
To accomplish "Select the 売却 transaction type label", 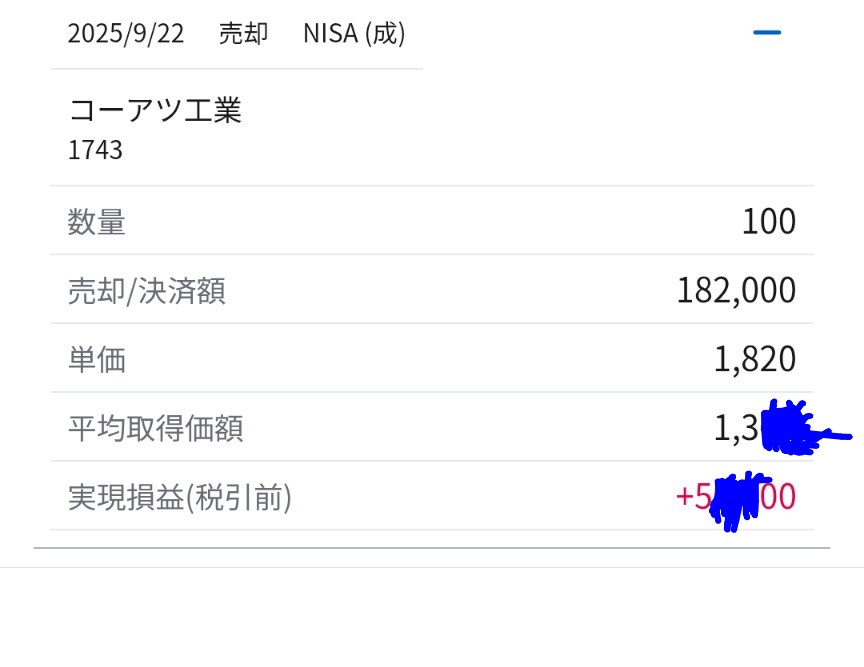I will [244, 32].
